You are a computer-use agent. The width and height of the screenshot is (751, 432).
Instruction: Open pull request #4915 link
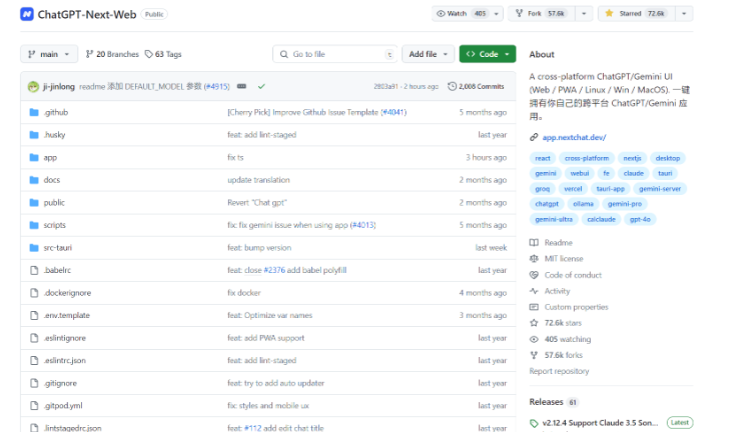(217, 87)
